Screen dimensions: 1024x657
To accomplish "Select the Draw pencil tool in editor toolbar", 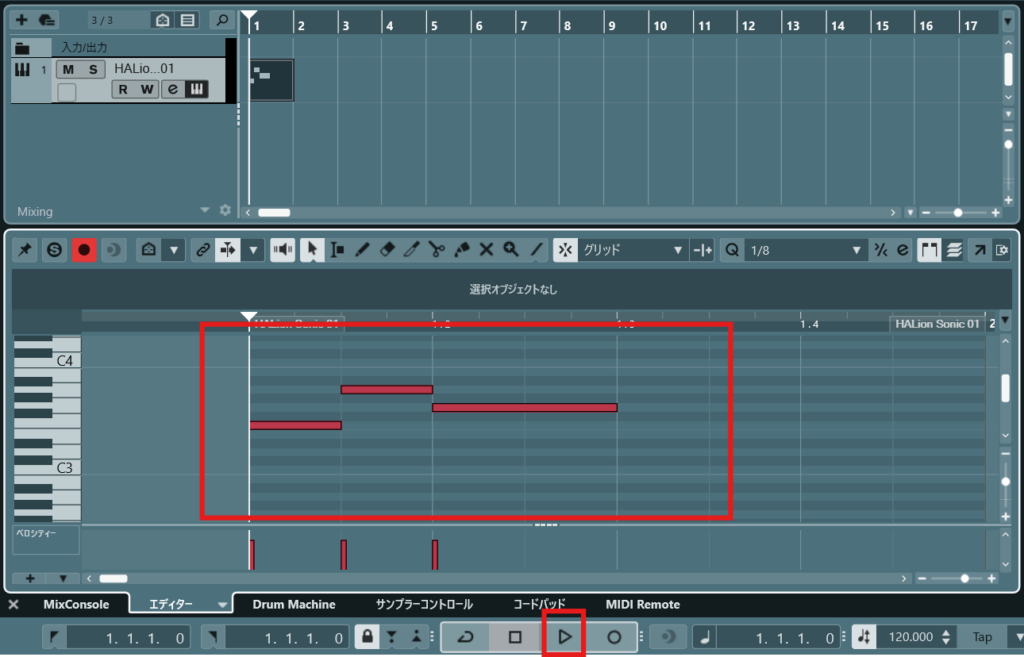I will point(363,250).
